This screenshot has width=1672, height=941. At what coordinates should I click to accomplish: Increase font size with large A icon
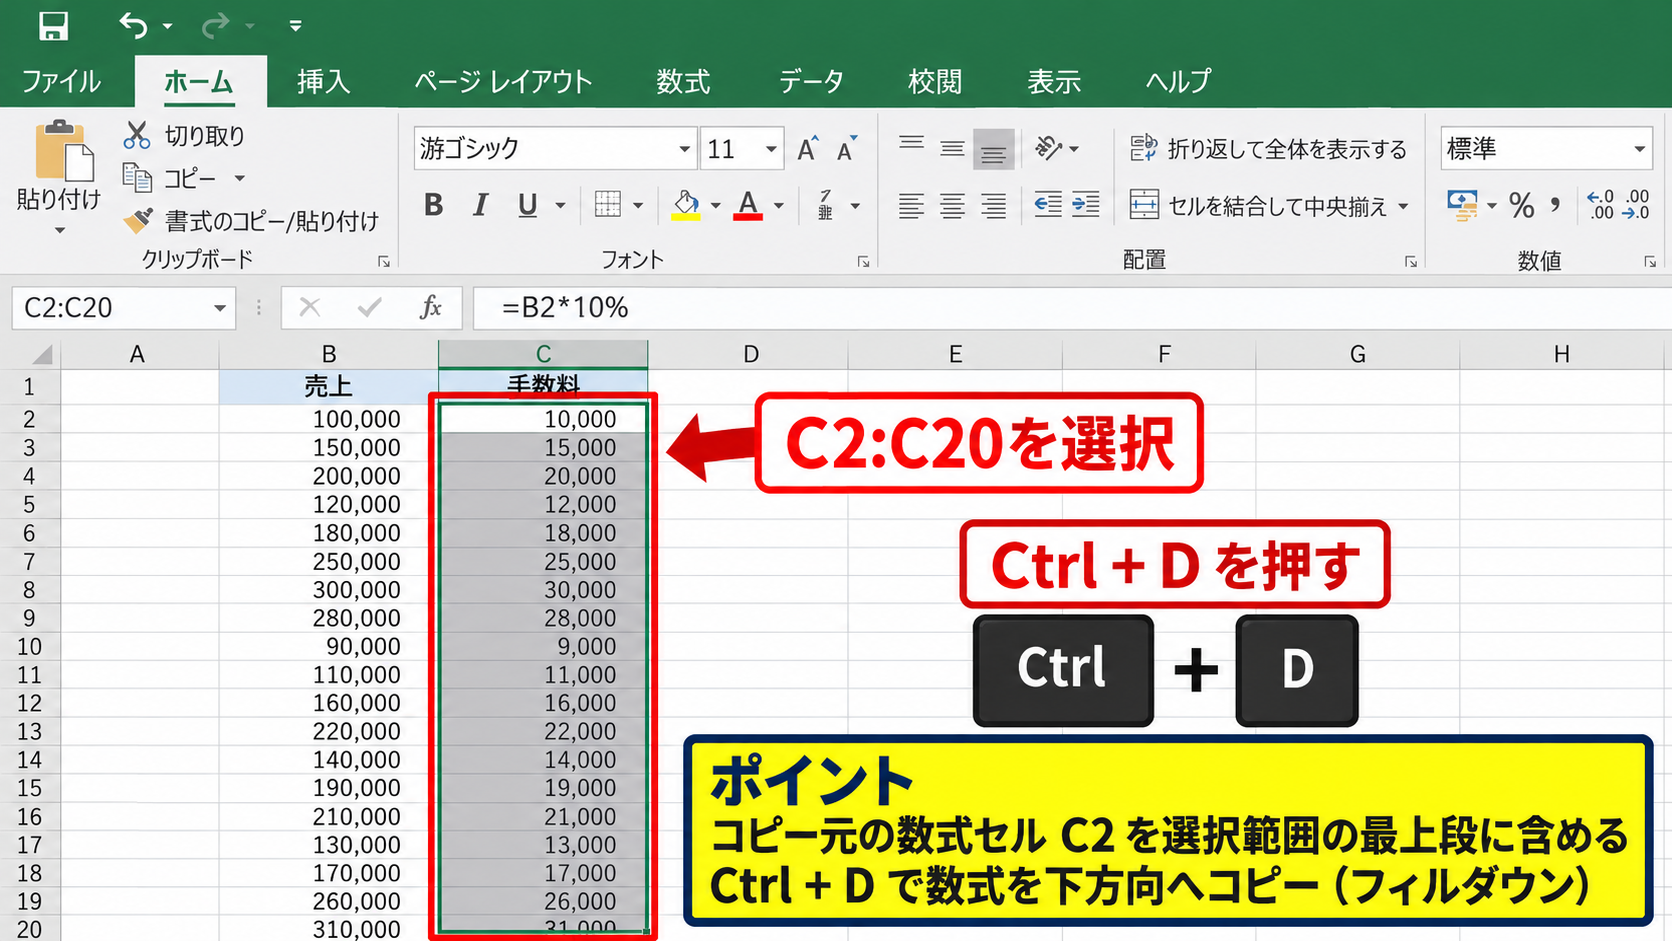[x=808, y=149]
